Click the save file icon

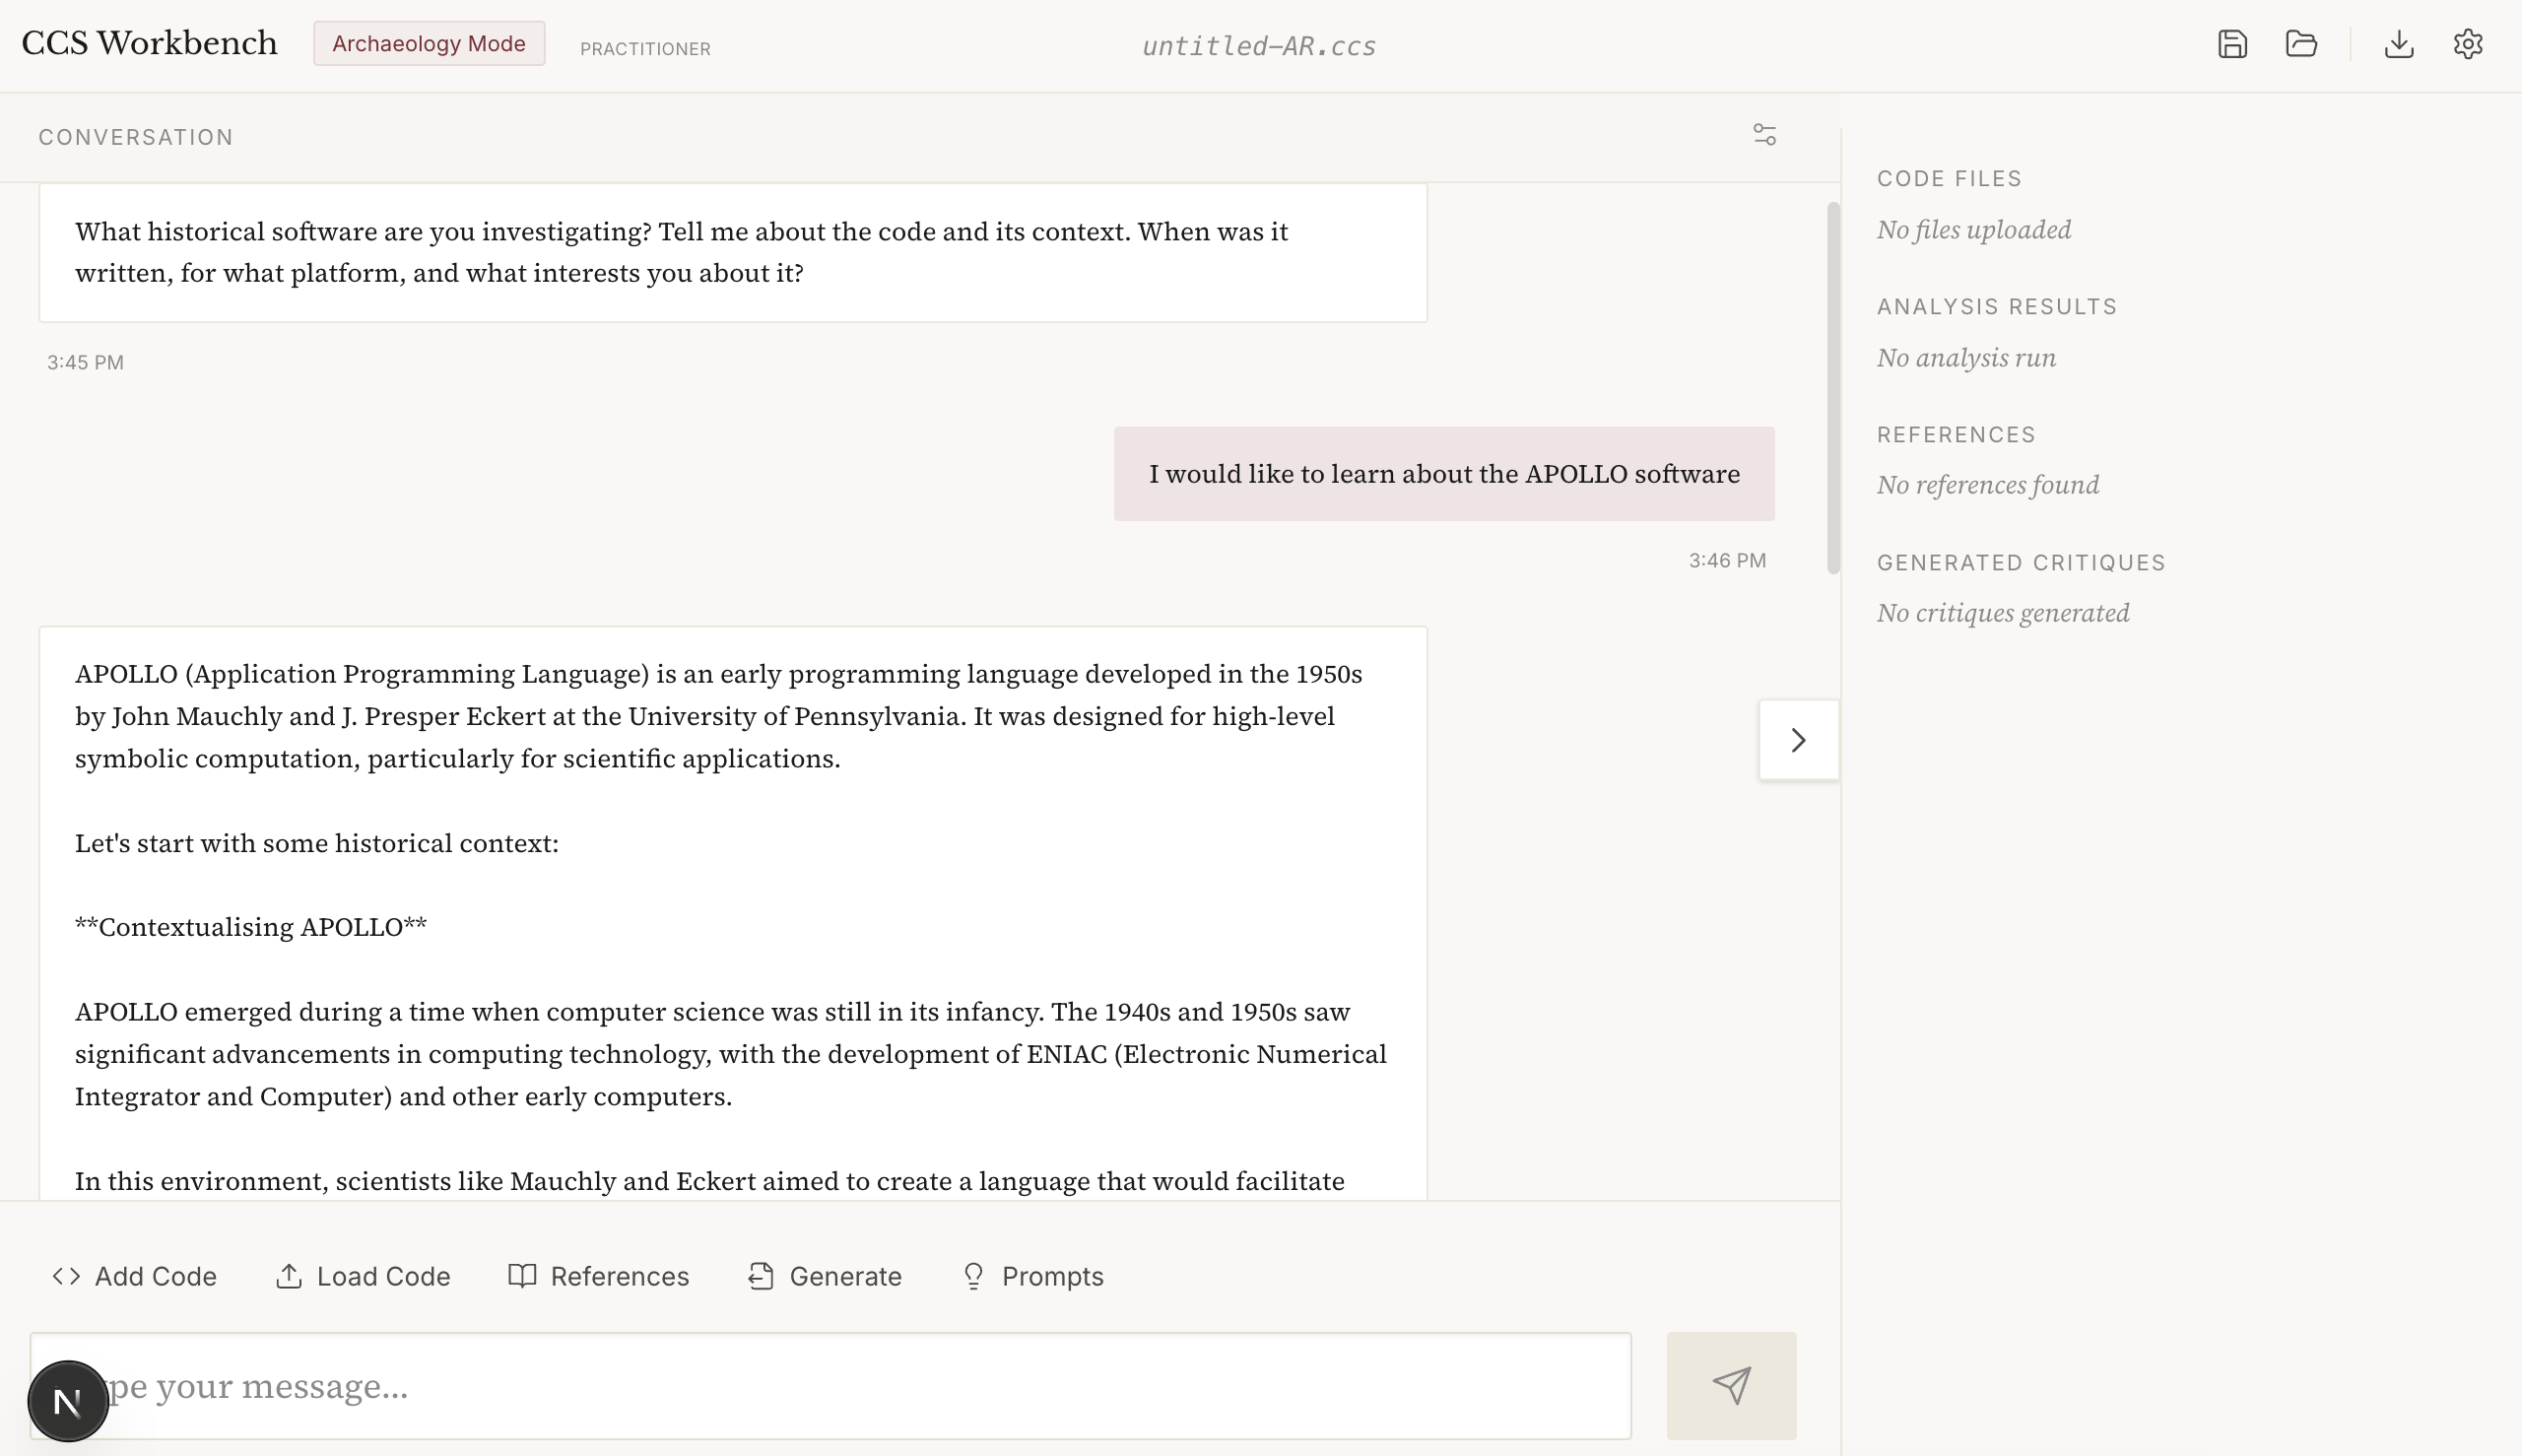[2232, 44]
